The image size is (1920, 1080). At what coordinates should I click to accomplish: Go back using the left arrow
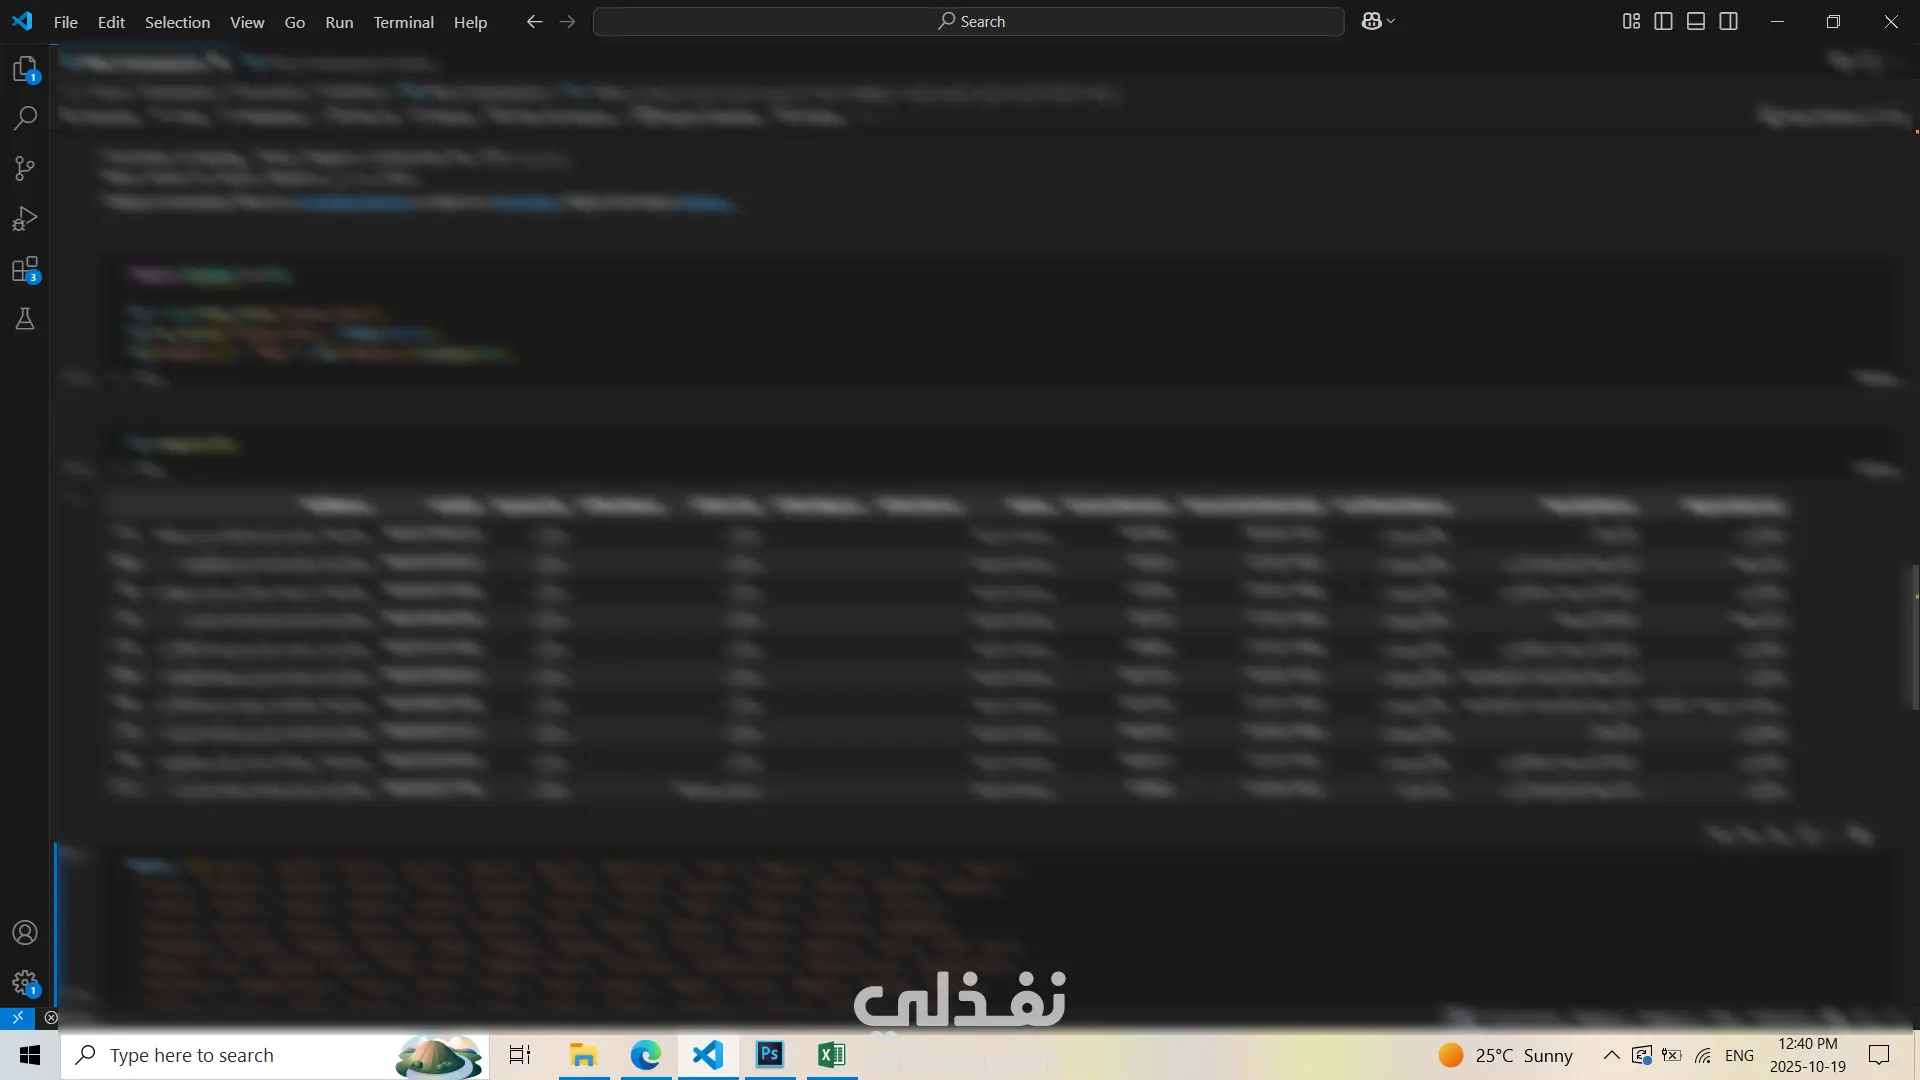click(534, 21)
